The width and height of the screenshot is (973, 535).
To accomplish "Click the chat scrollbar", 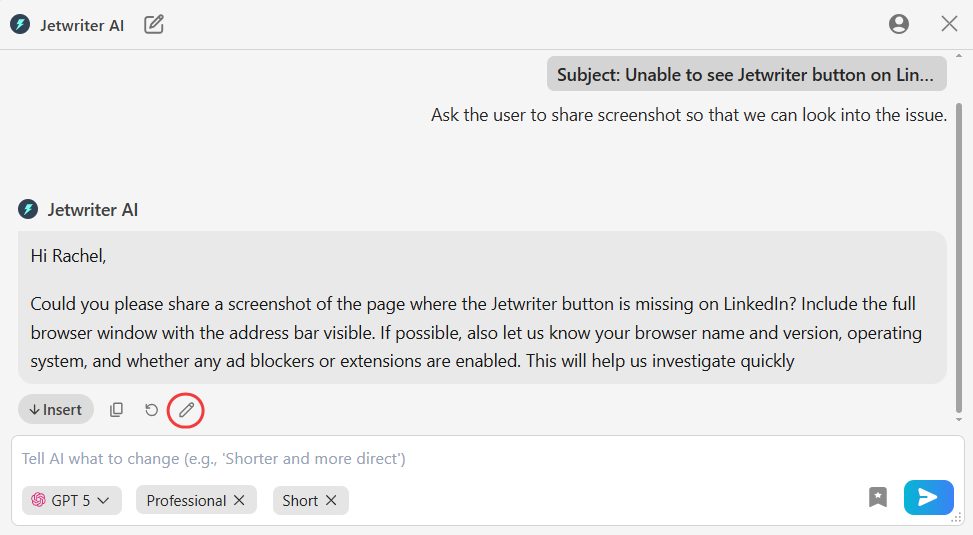I will pyautogui.click(x=959, y=258).
